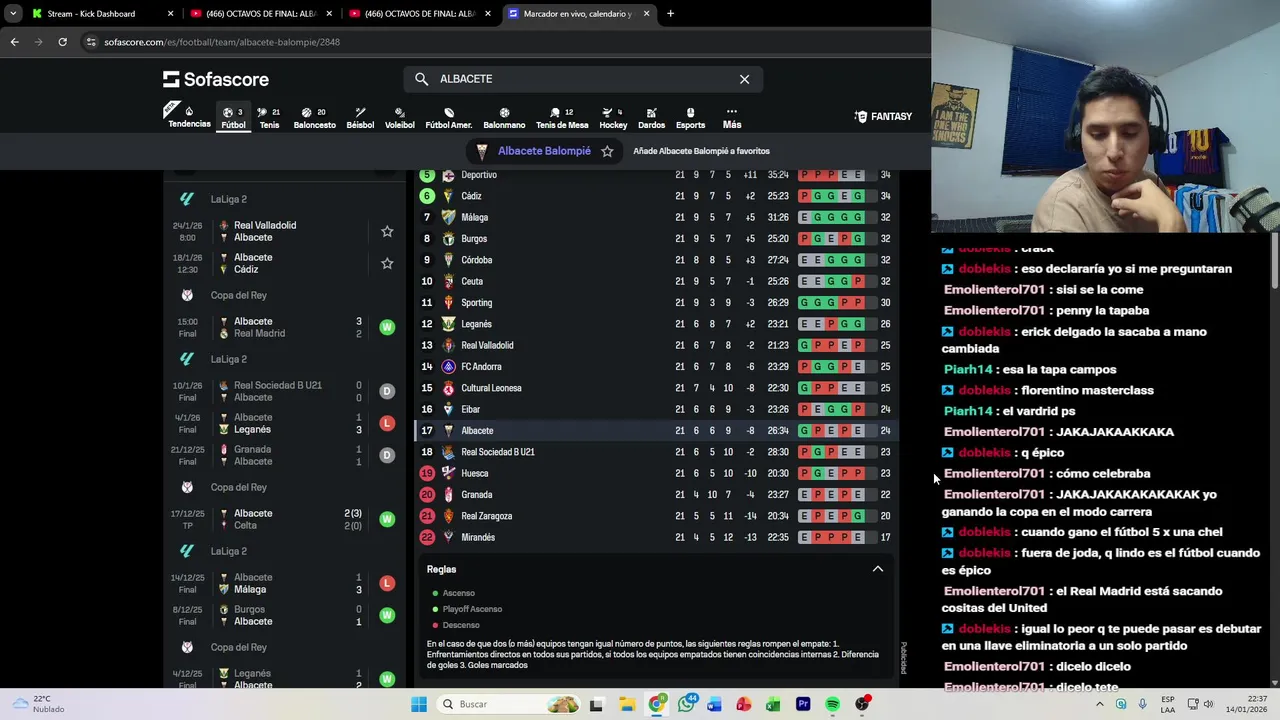The image size is (1280, 720).
Task: Open FC Andorra standings row
Action: [x=656, y=366]
